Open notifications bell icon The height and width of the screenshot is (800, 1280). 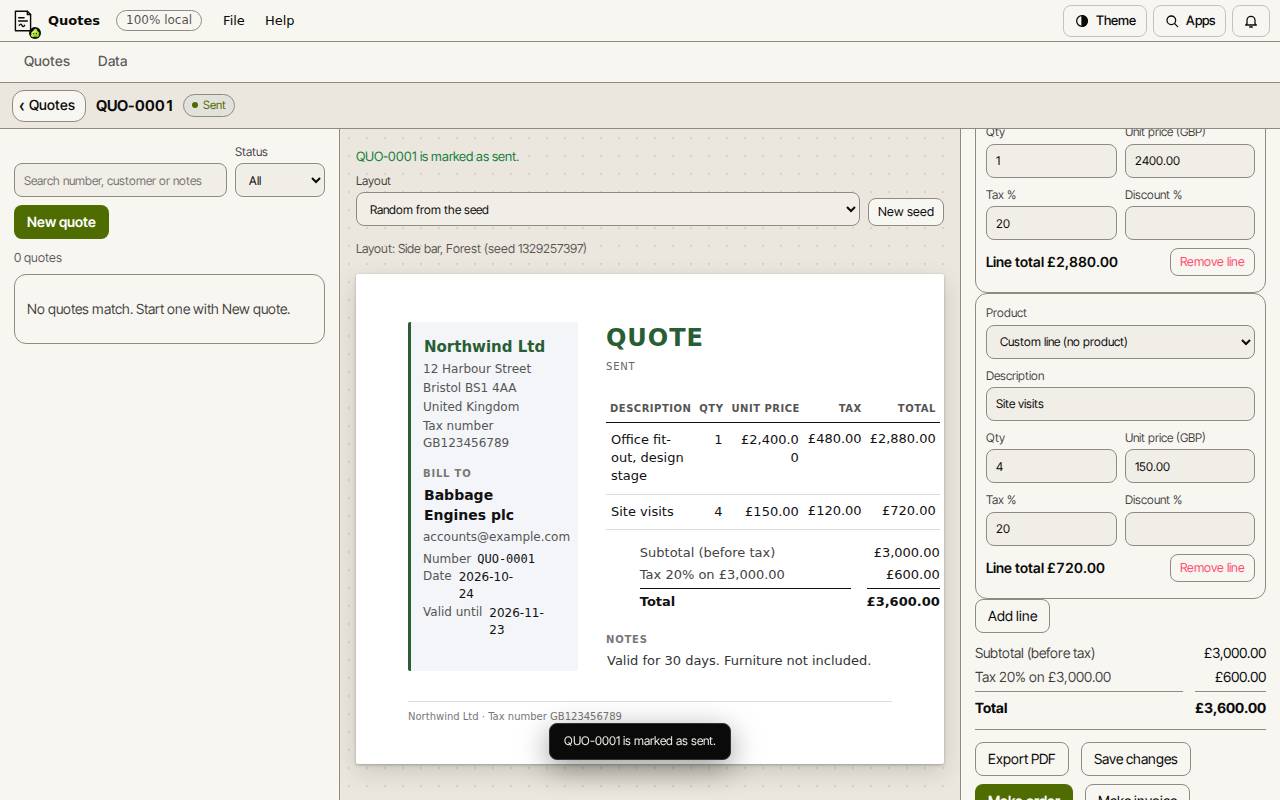point(1250,21)
